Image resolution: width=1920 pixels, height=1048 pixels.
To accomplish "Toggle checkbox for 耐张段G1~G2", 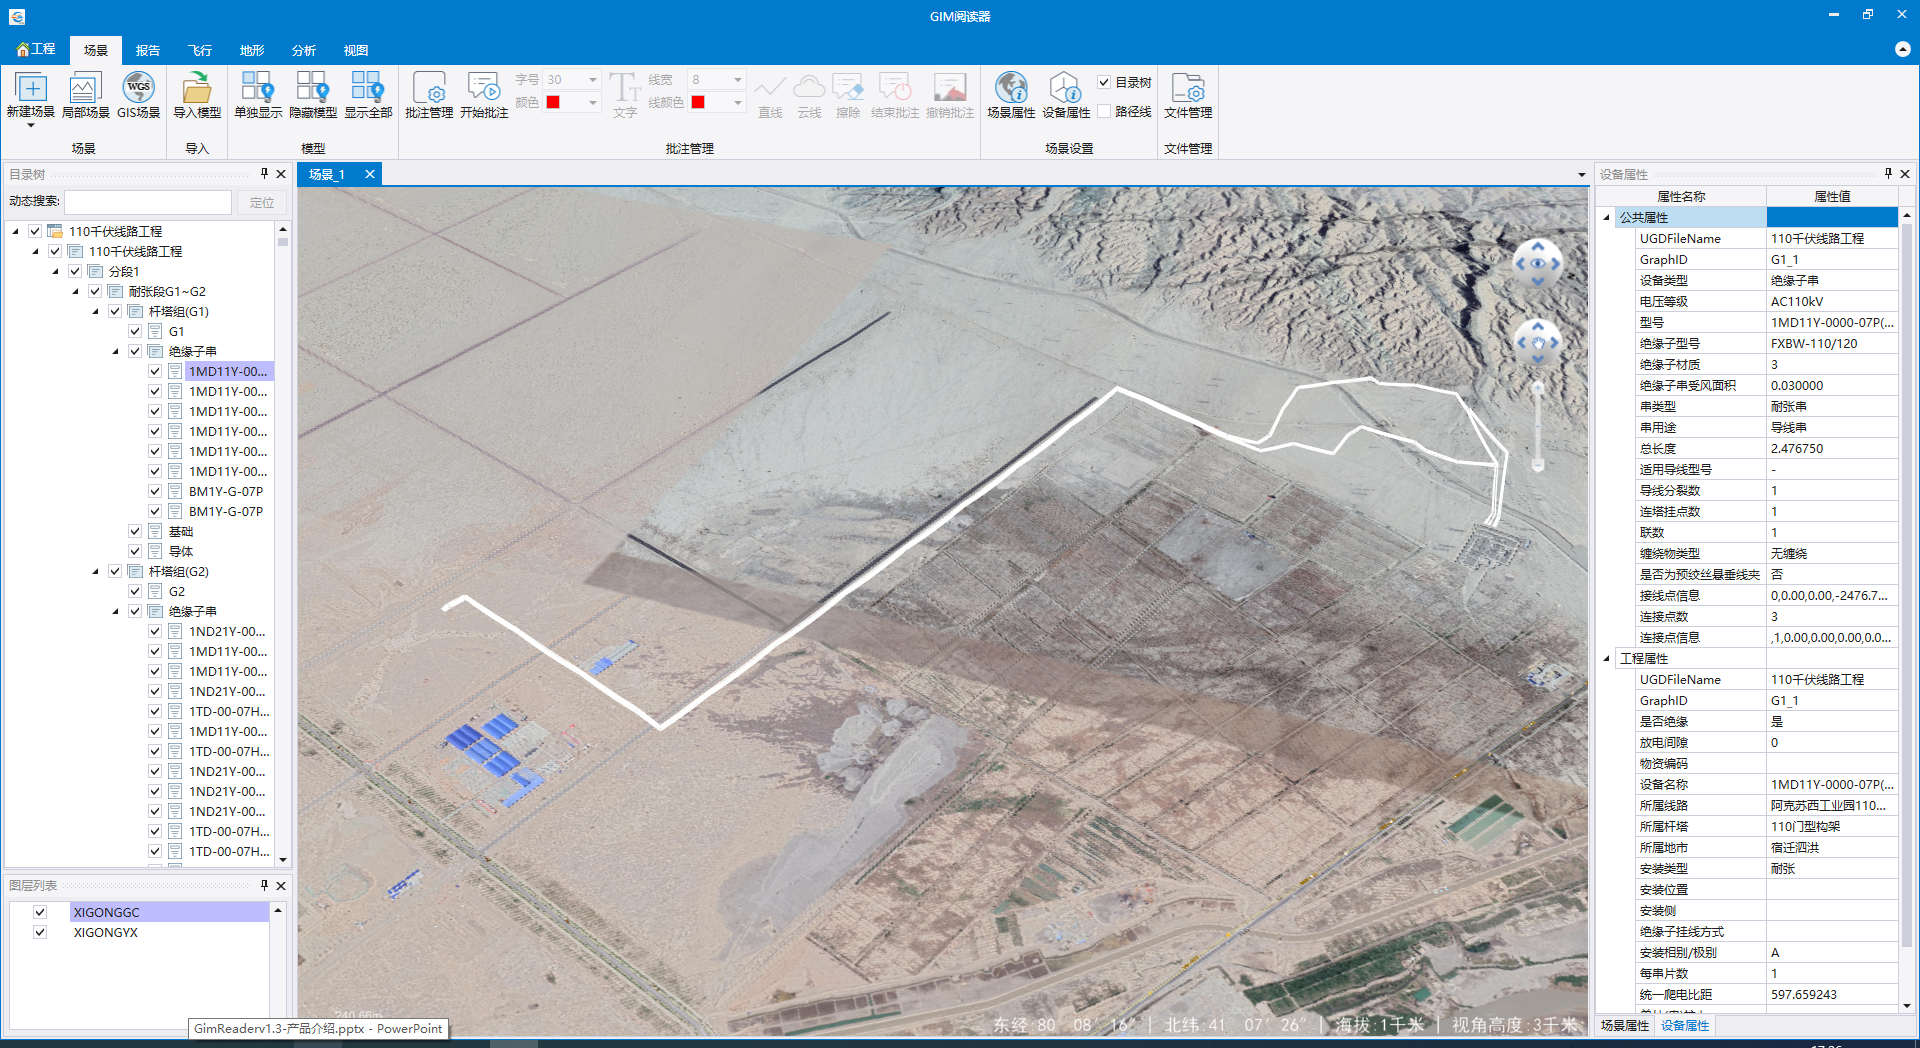I will click(95, 291).
